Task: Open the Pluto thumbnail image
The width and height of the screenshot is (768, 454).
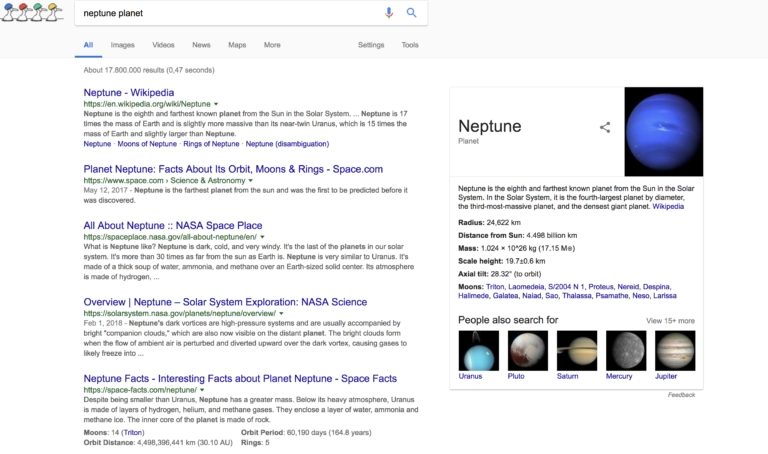Action: click(528, 350)
